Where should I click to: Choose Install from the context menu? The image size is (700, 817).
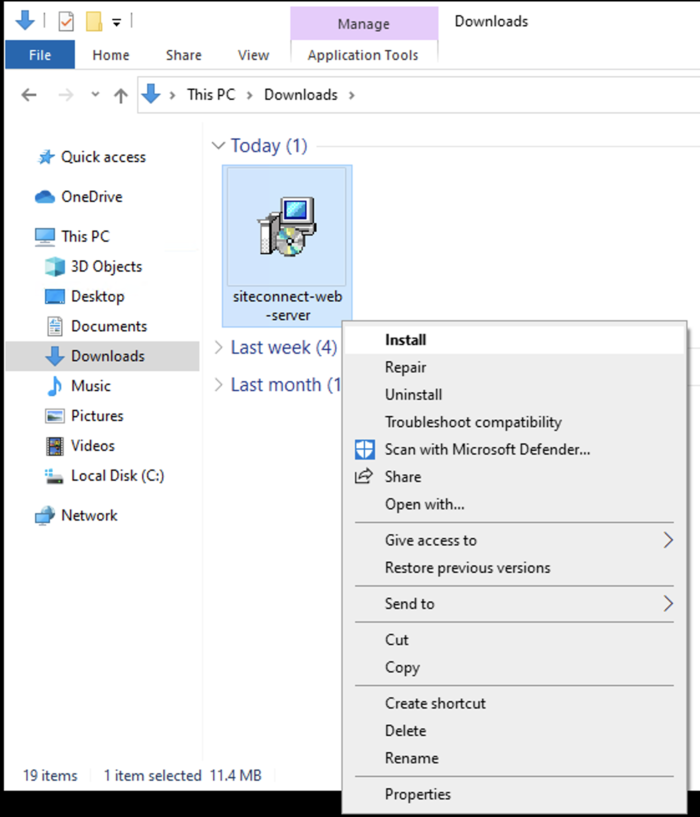(406, 340)
